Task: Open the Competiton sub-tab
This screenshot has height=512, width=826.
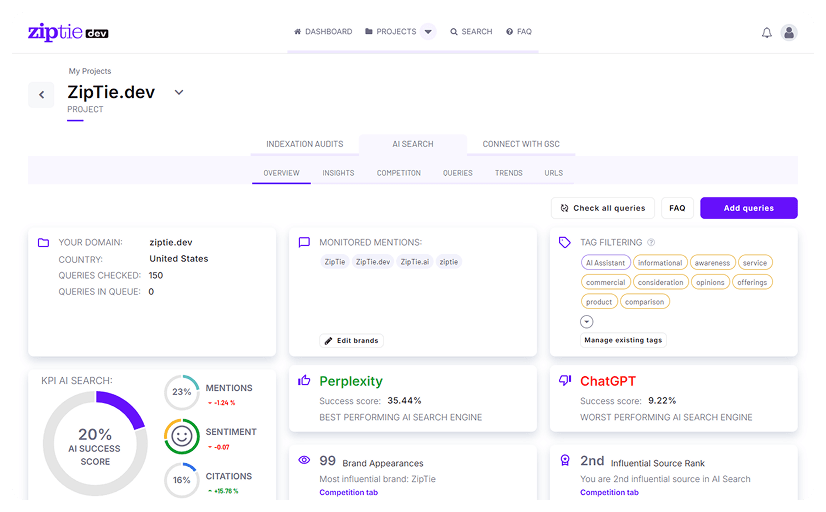Action: click(x=398, y=173)
